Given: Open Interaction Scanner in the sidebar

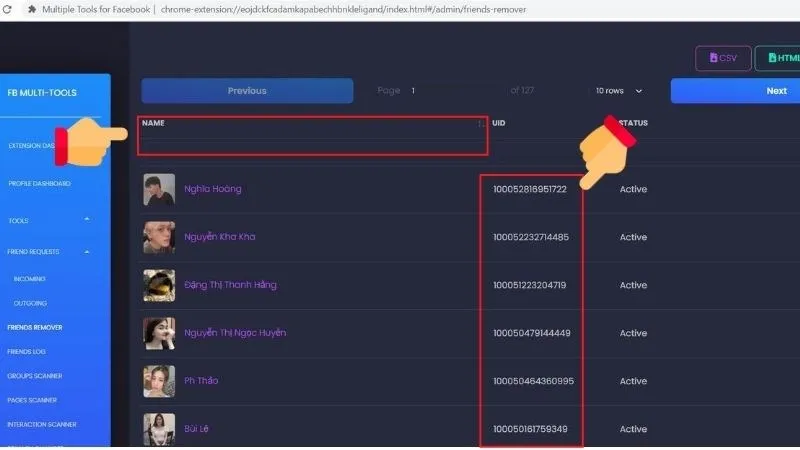Looking at the screenshot, I should 42,424.
